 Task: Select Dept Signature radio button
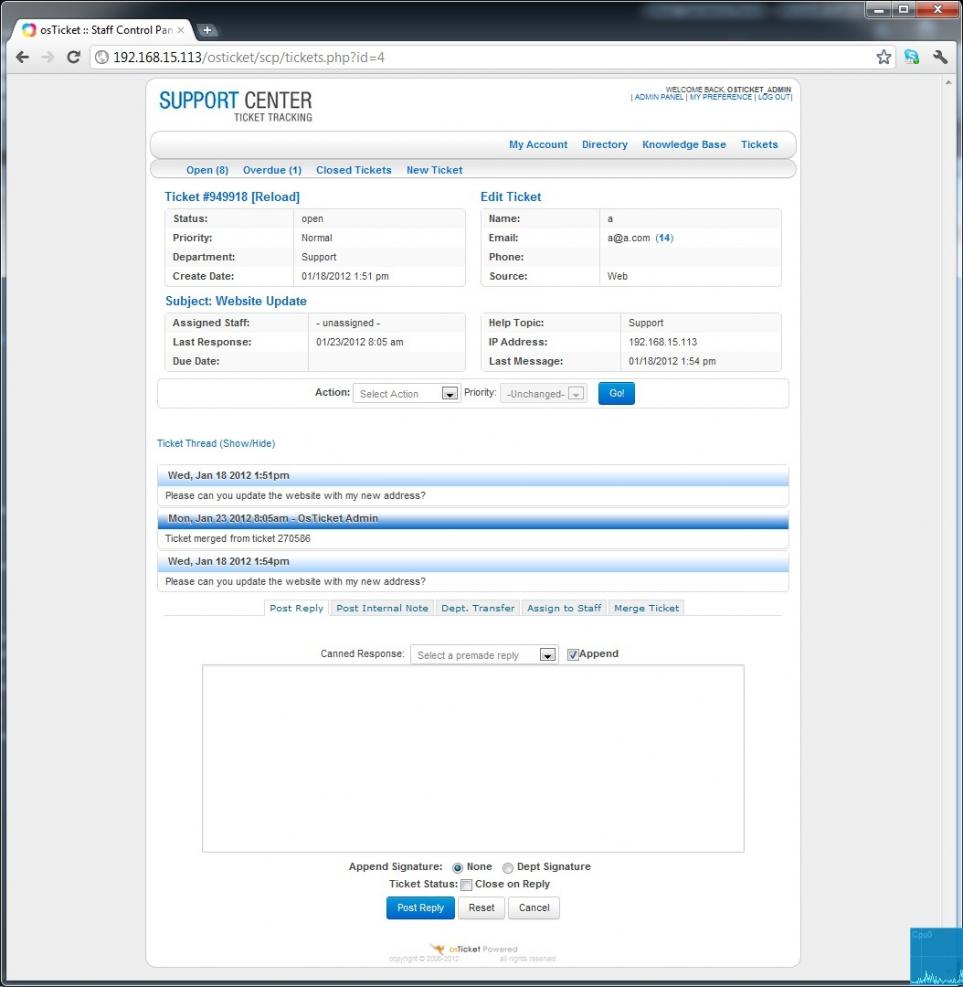[x=508, y=868]
